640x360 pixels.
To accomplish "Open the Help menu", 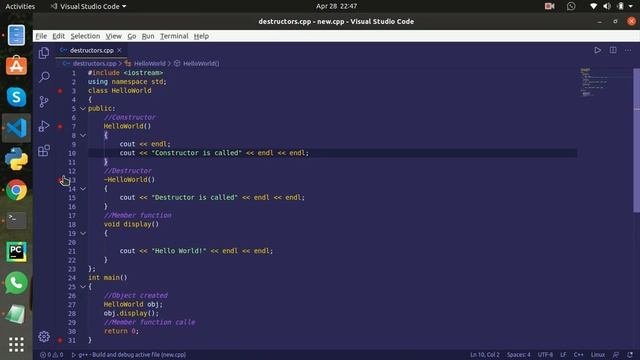I will point(201,36).
